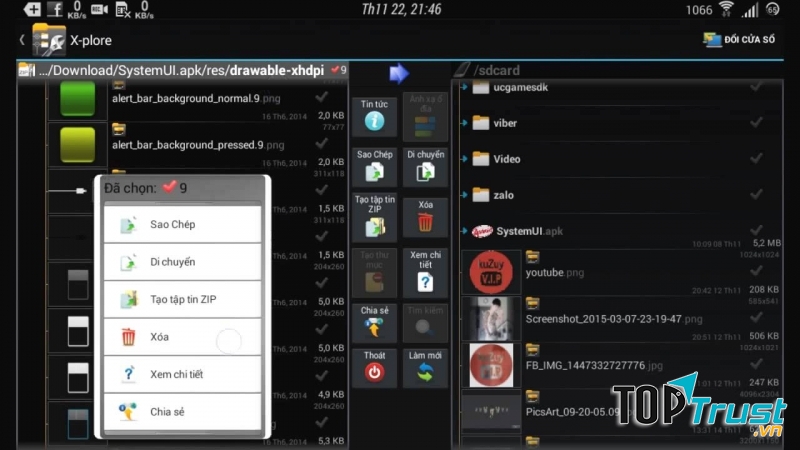Tap Đổi cửa sổ switch pane button
Viewport: 800px width, 450px height.
click(738, 39)
